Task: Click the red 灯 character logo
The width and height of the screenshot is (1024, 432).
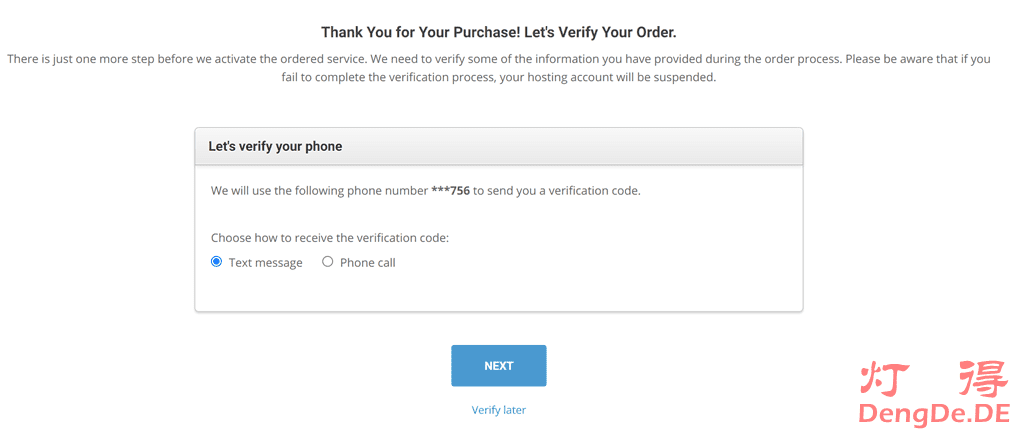Action: coord(882,376)
